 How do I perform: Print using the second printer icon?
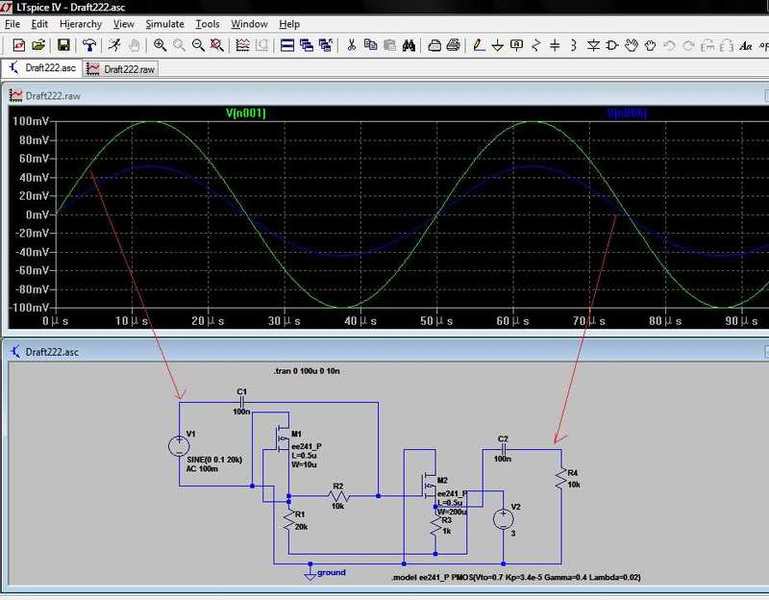click(454, 46)
